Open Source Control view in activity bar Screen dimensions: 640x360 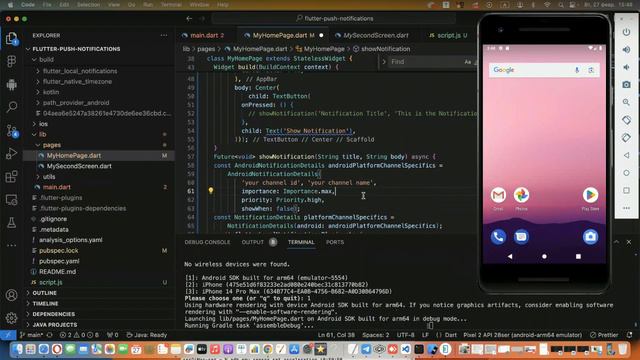pos(11,131)
